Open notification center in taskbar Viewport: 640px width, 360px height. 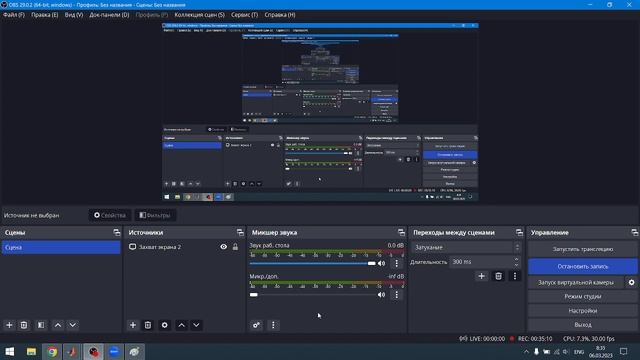click(623, 351)
